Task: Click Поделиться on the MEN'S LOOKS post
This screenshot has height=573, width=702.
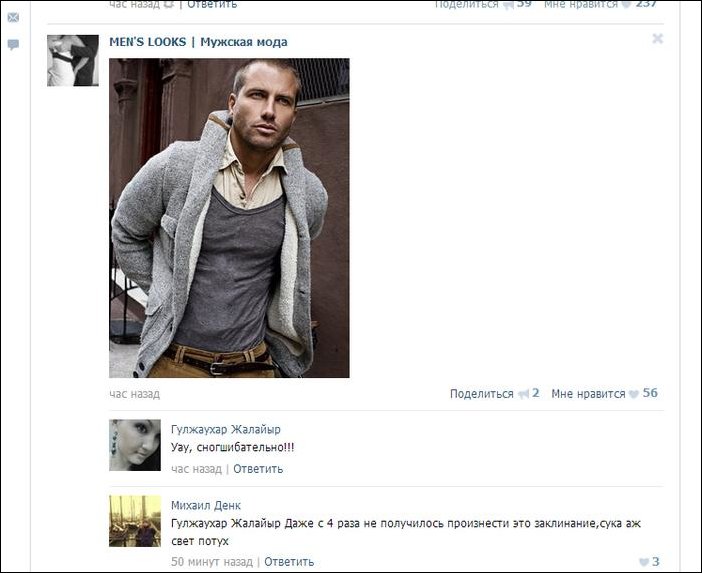Action: [x=481, y=394]
